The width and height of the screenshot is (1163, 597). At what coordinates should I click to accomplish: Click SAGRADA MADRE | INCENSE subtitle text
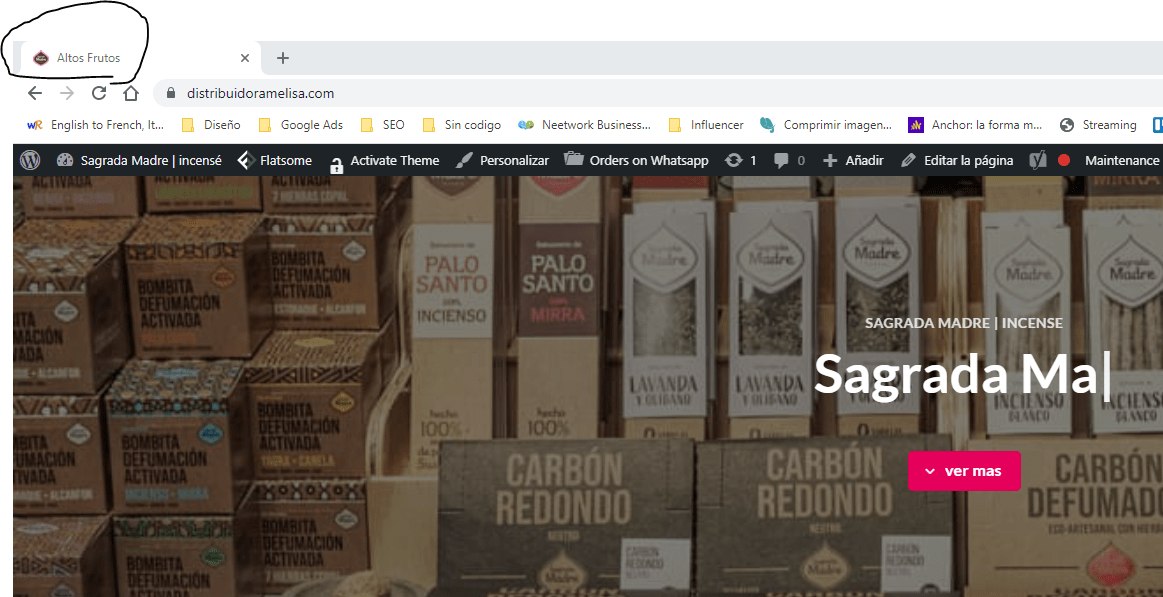coord(963,323)
